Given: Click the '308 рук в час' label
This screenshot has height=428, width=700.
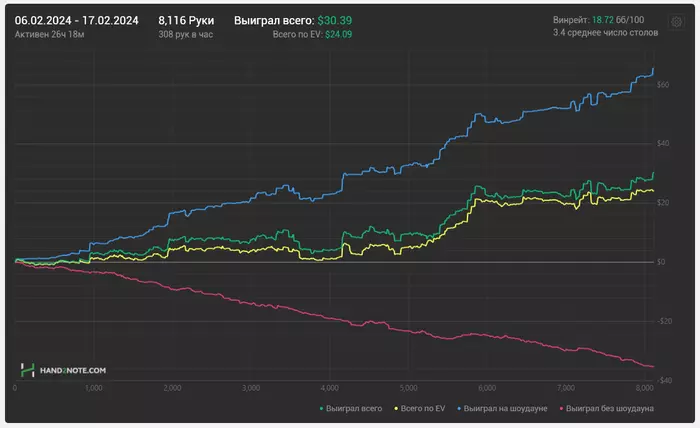Looking at the screenshot, I should coord(187,34).
